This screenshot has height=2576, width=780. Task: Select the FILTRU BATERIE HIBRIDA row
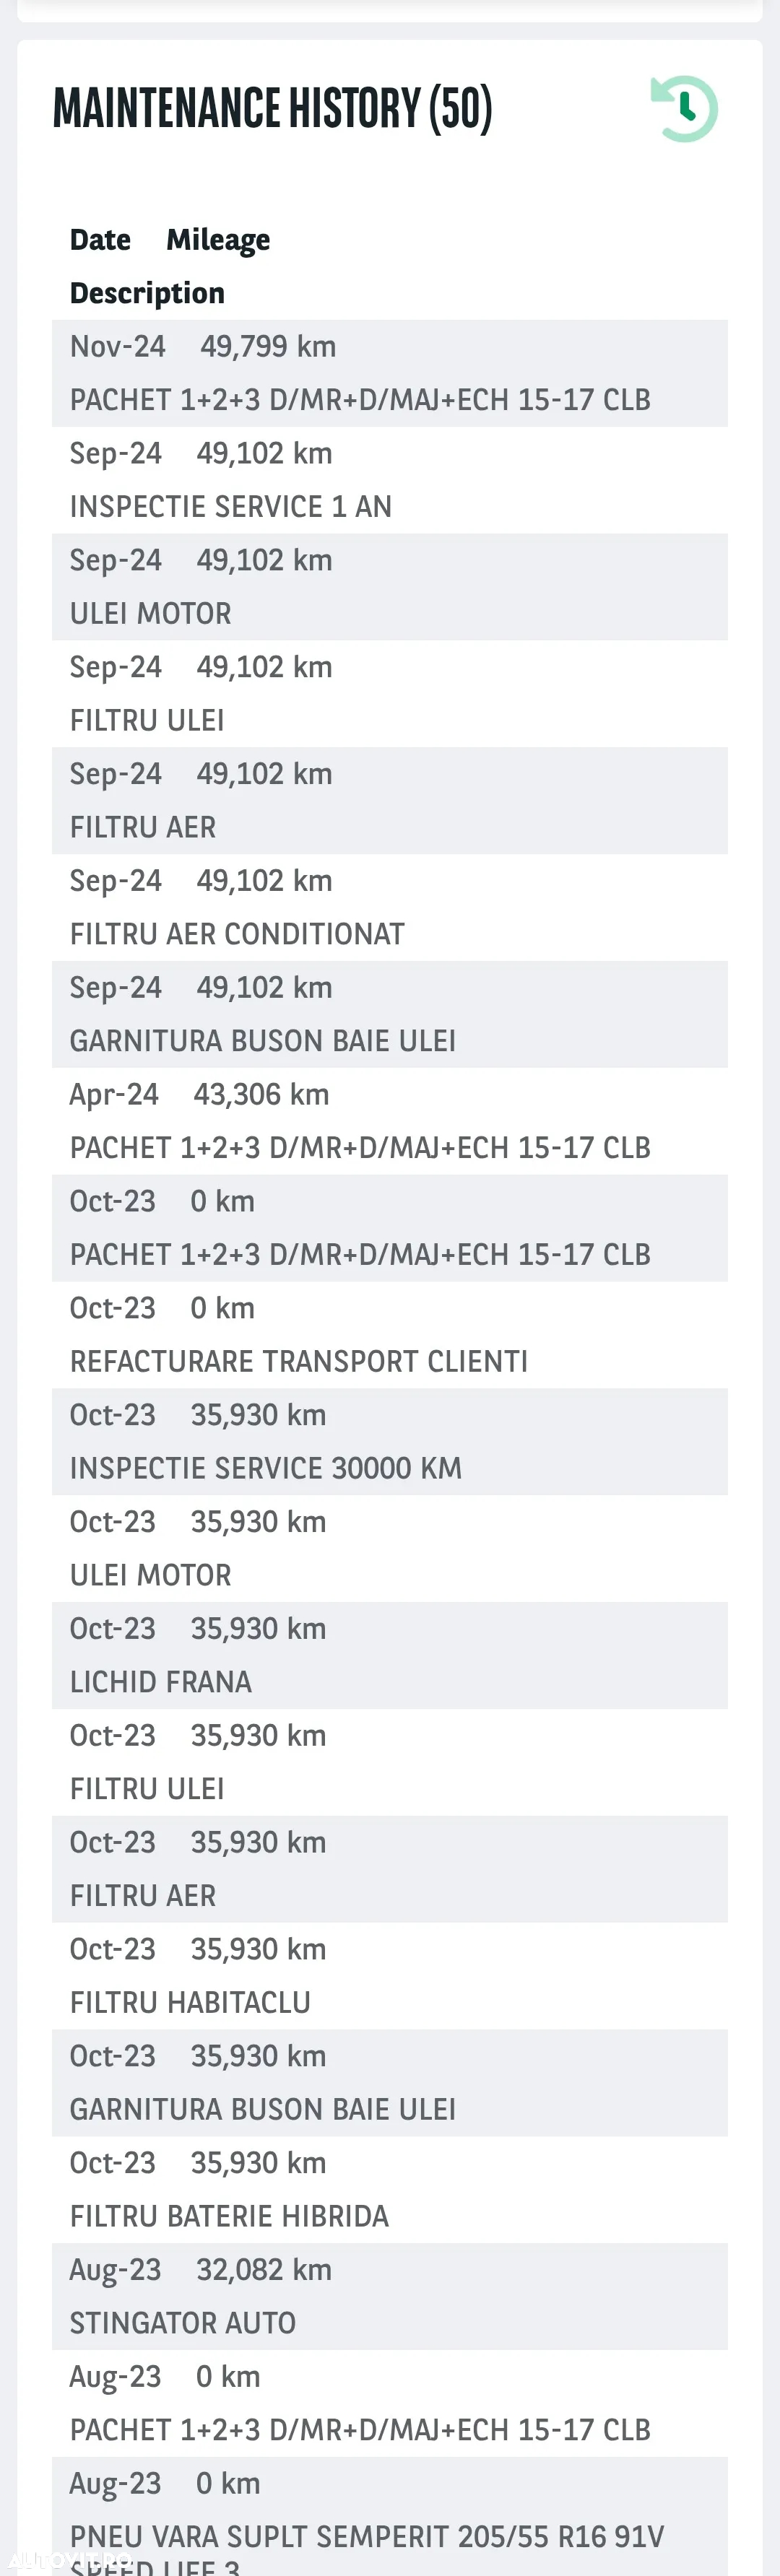pyautogui.click(x=390, y=2190)
